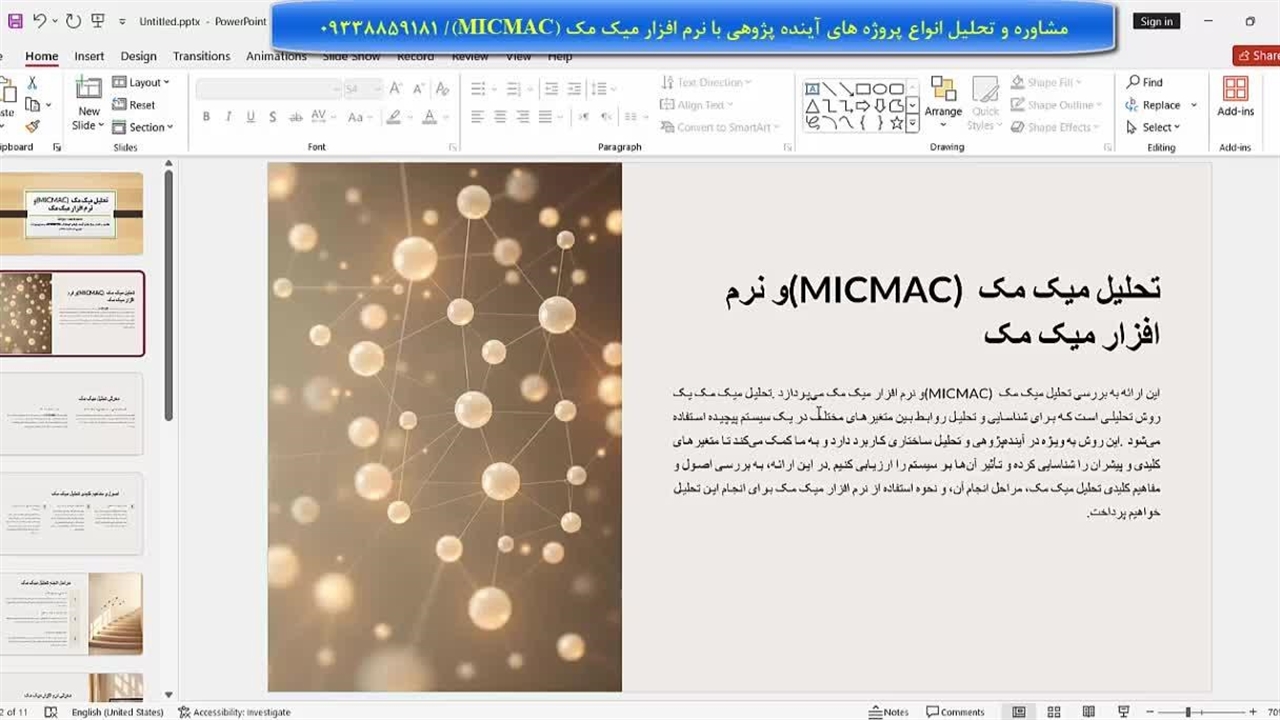Screen dimensions: 1280x720
Task: Toggle Italic formatting
Action: [228, 117]
